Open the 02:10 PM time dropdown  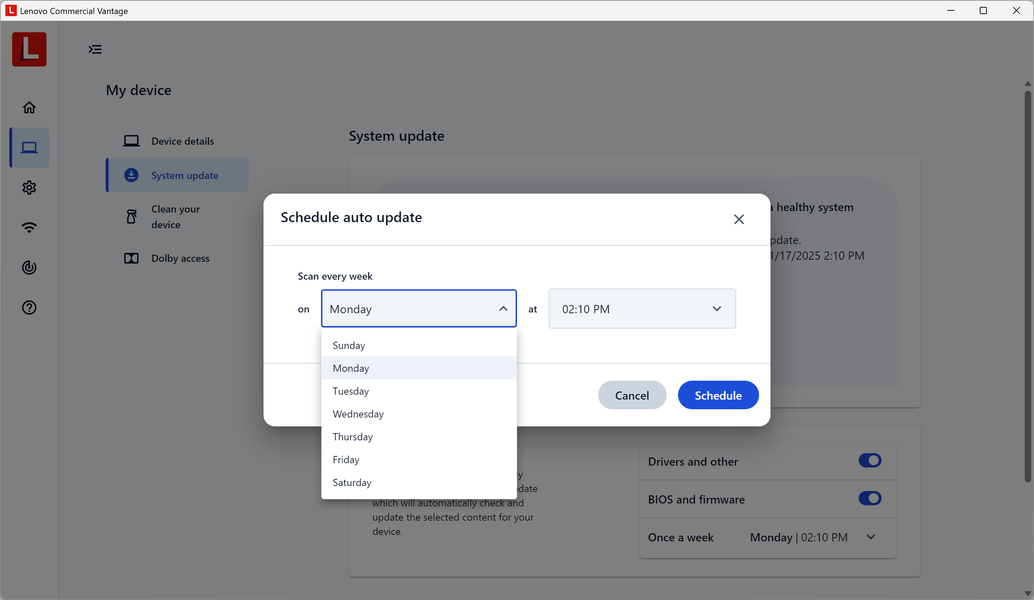(x=642, y=309)
